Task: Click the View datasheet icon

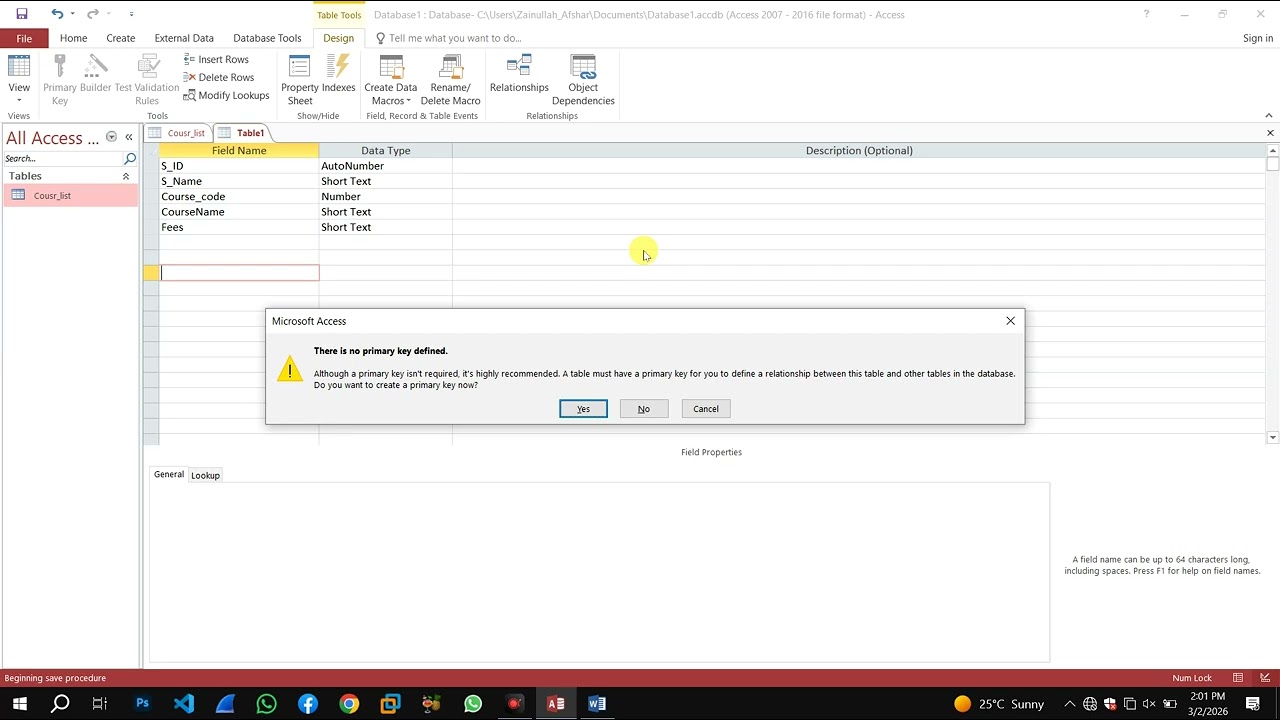Action: 19,66
